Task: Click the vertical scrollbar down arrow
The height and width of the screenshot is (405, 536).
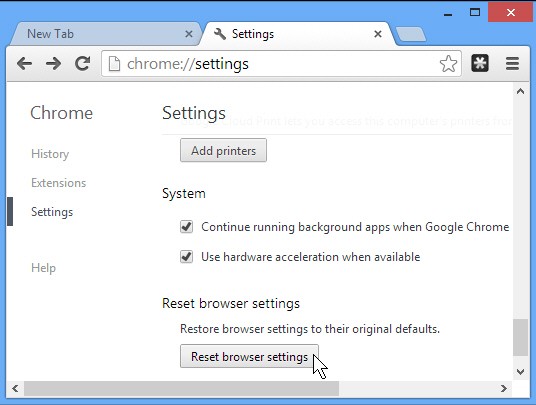Action: pyautogui.click(x=520, y=372)
